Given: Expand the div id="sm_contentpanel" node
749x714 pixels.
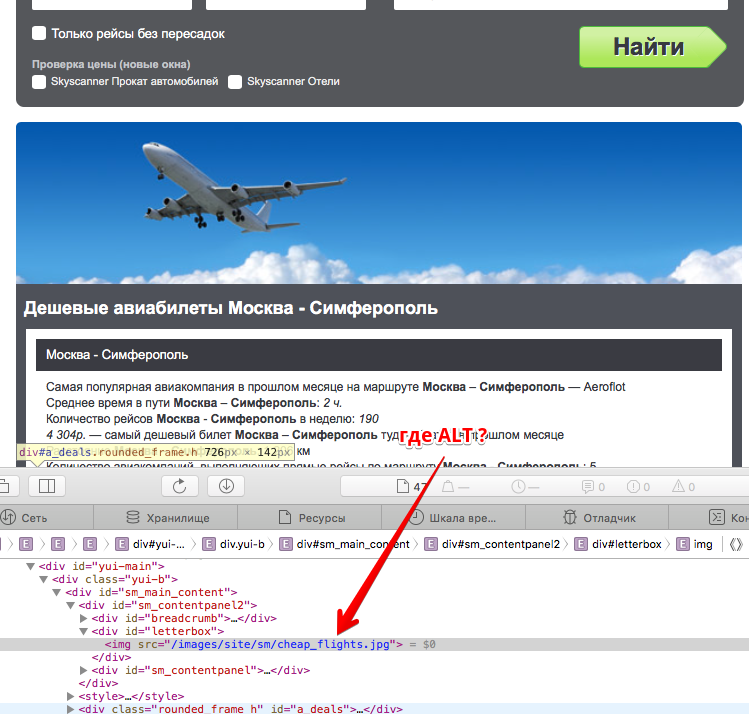Looking at the screenshot, I should pos(84,670).
